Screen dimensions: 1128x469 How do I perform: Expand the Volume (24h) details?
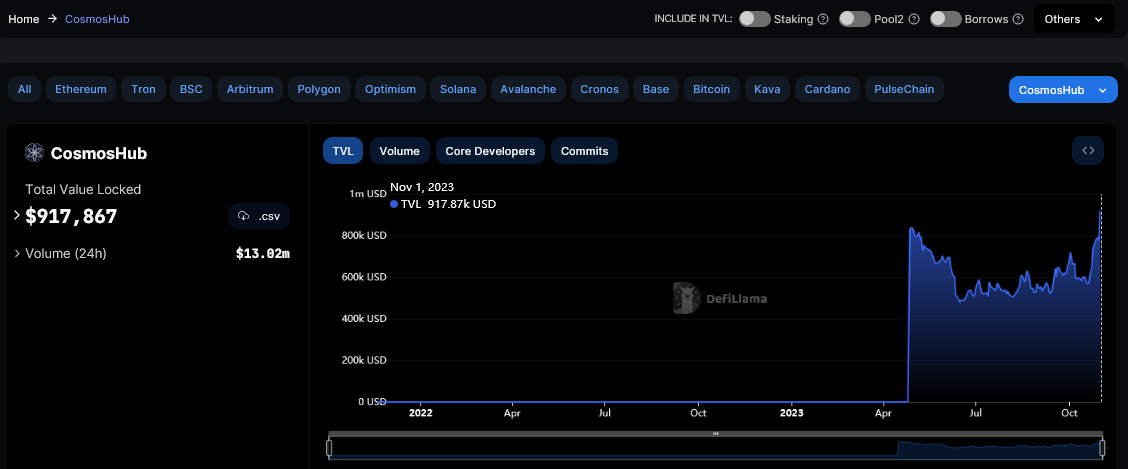[16, 253]
